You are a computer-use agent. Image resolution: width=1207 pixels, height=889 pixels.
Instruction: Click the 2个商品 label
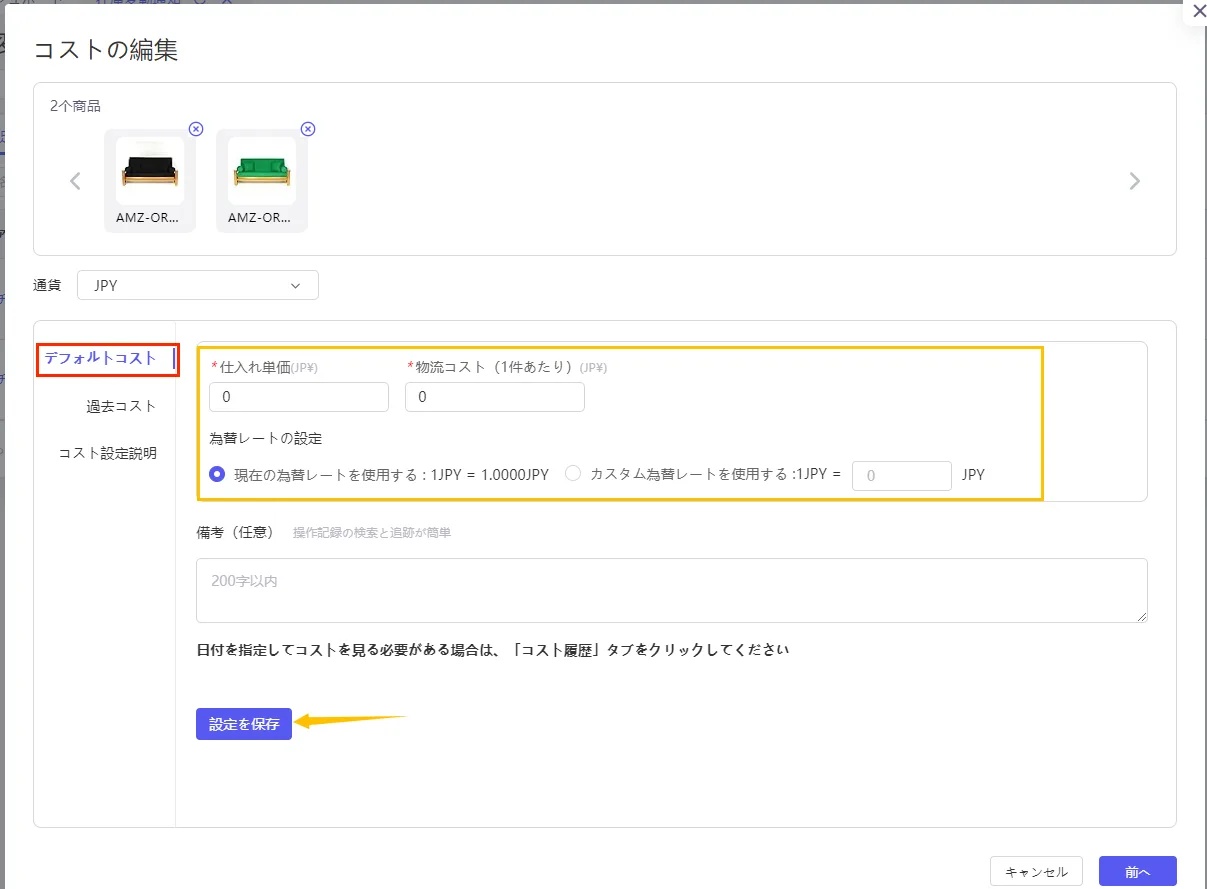76,106
